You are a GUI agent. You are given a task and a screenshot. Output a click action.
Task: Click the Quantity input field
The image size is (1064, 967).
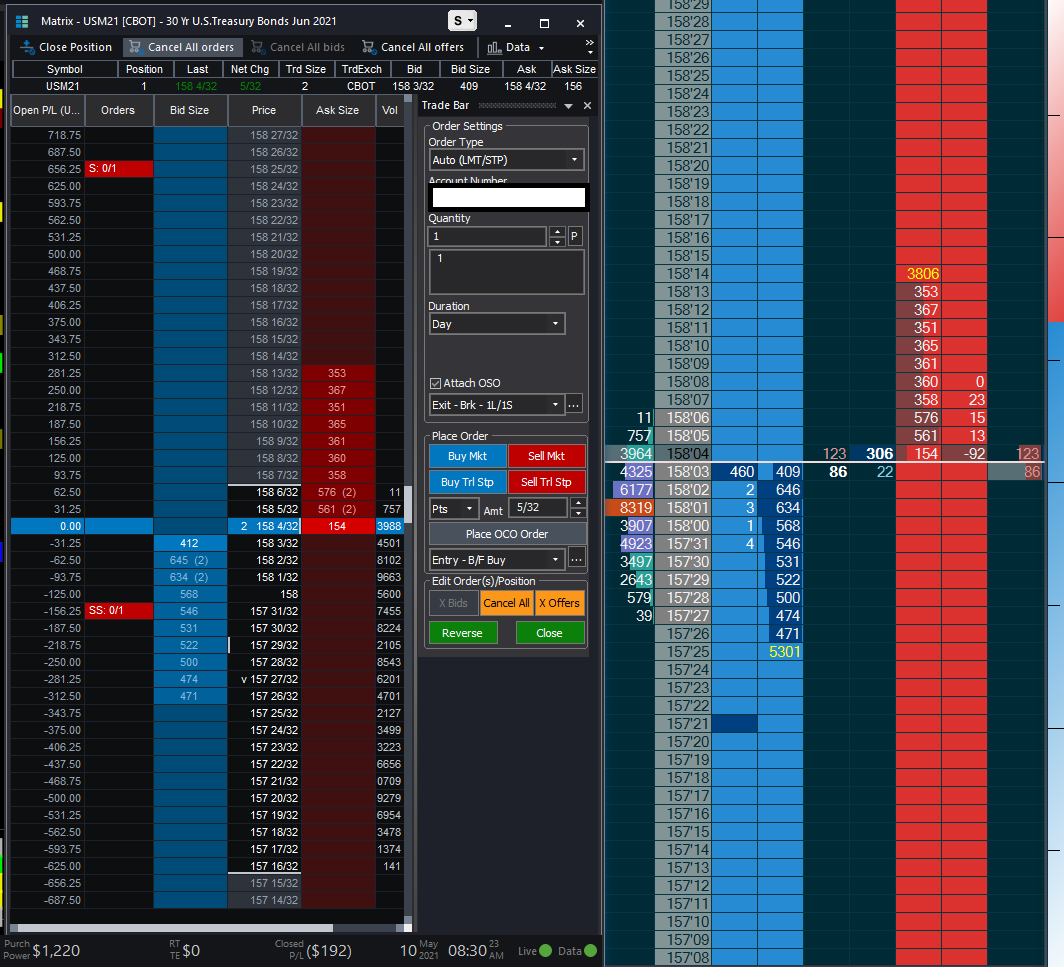(487, 236)
